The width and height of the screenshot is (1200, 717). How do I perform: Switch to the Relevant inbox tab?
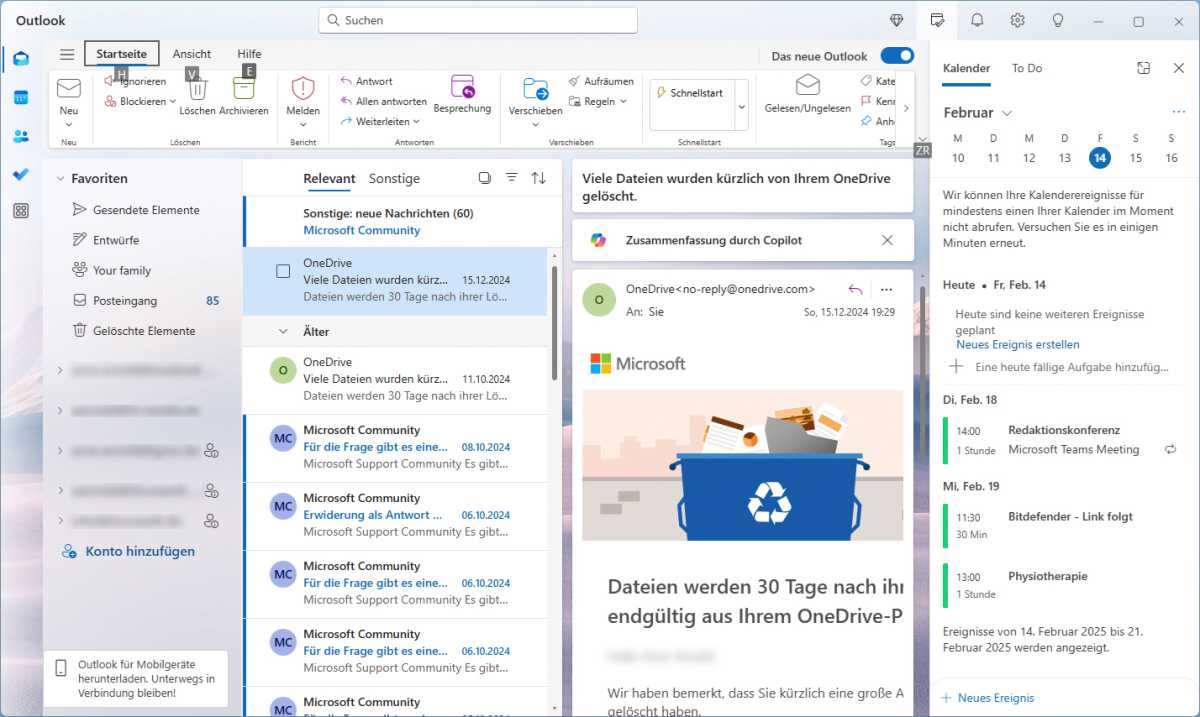[x=329, y=178]
